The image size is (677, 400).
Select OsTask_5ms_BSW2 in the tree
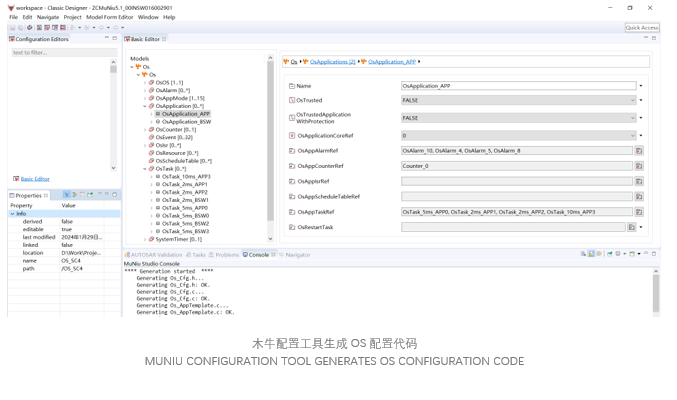[185, 224]
